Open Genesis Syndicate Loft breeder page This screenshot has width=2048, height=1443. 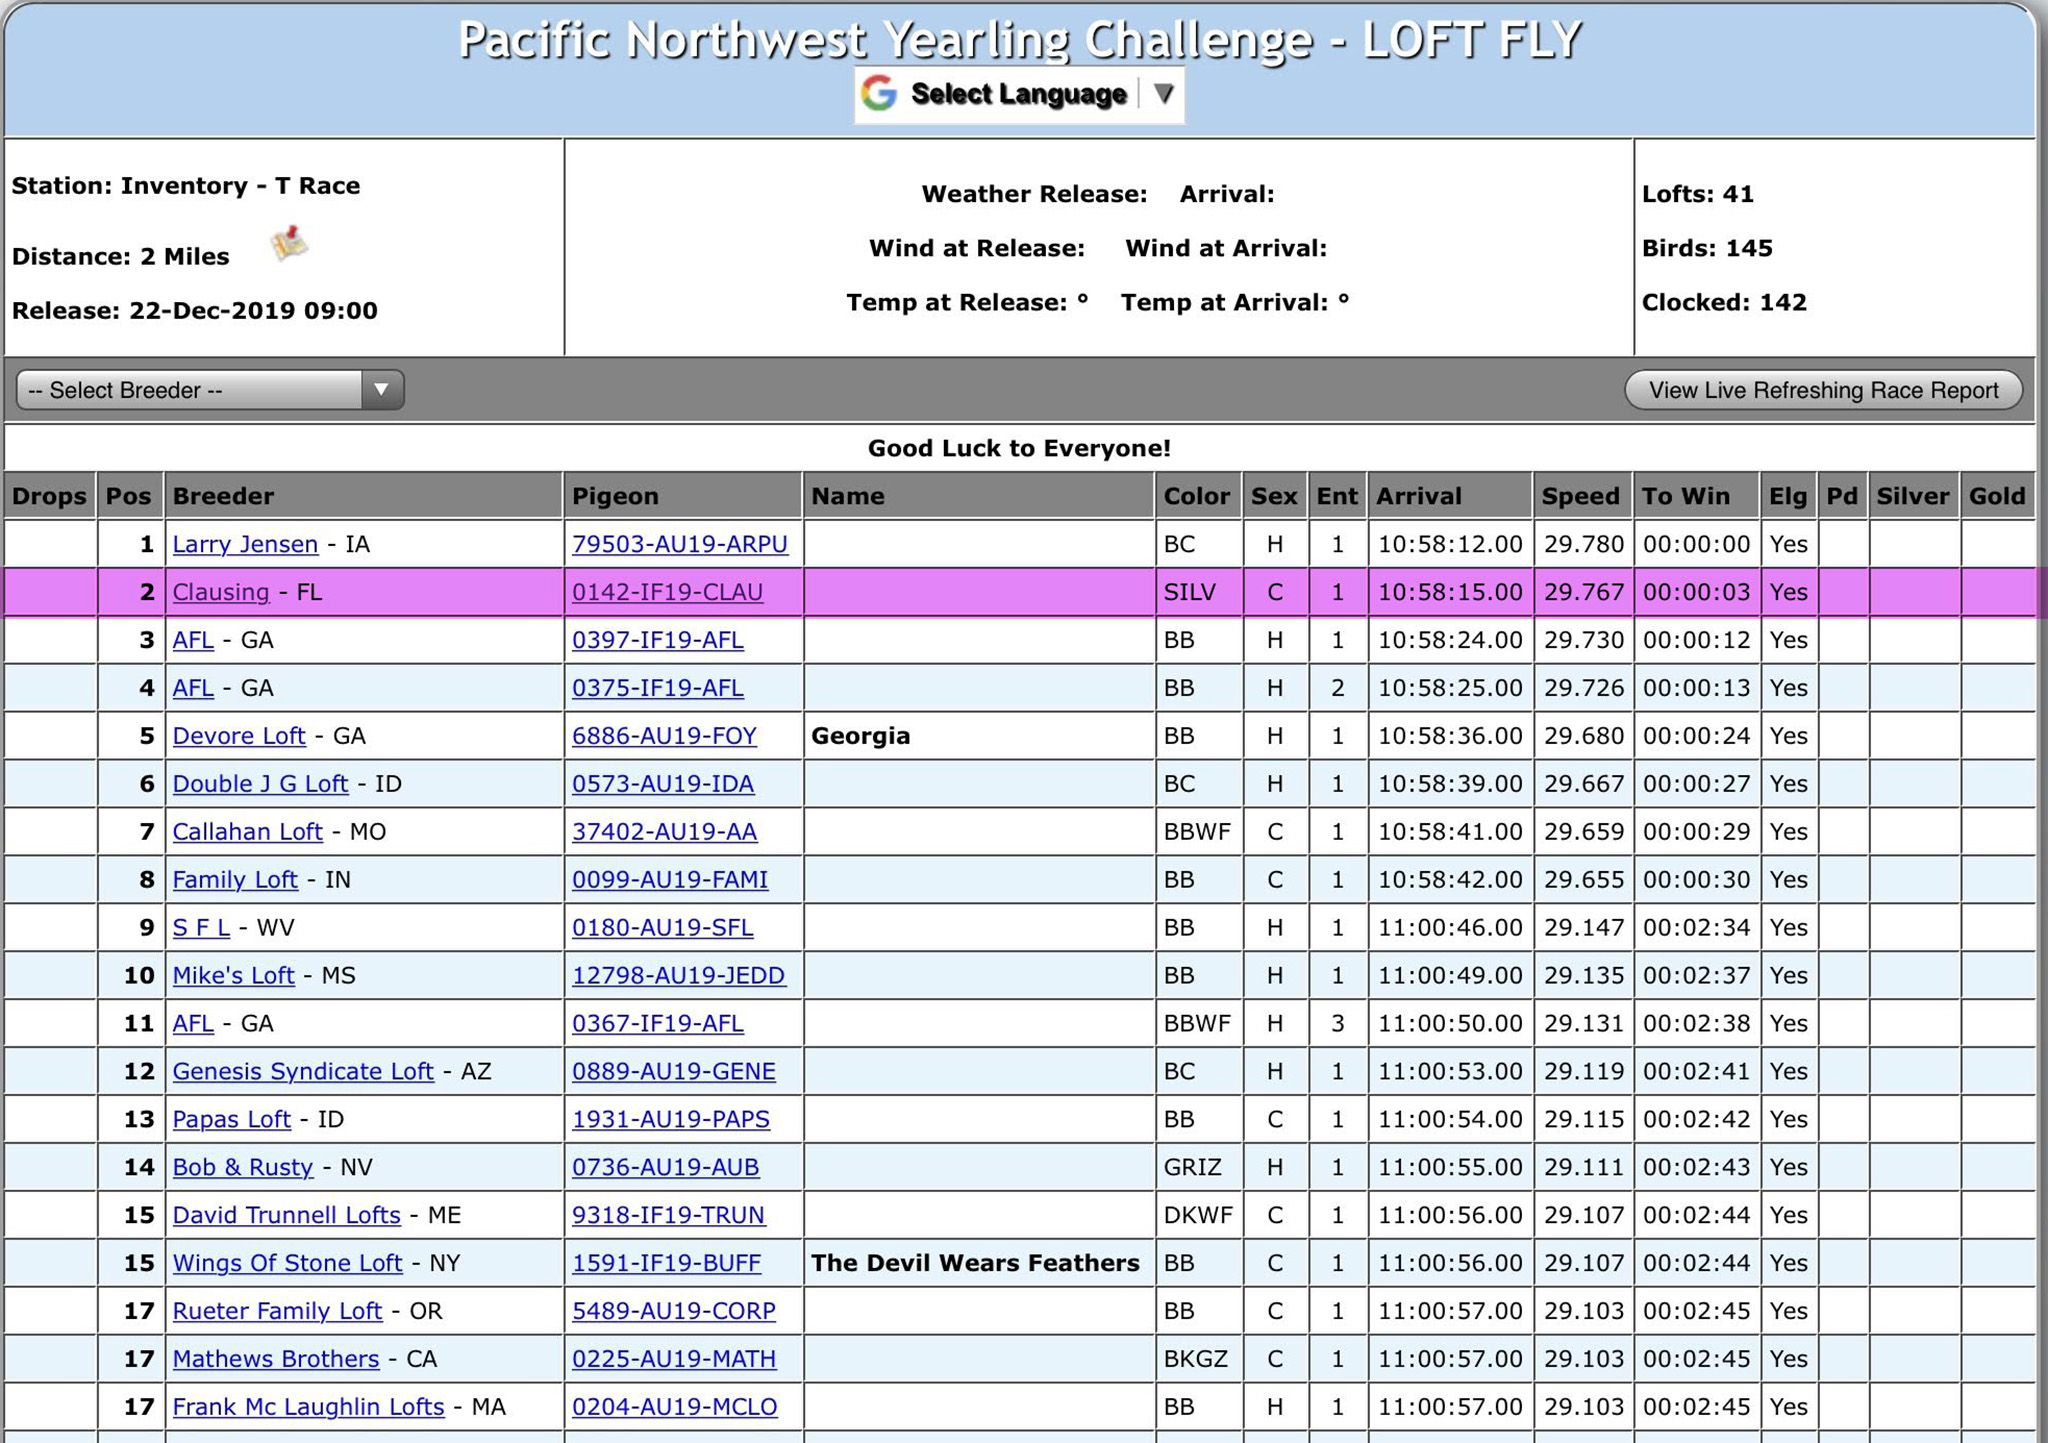click(x=303, y=1071)
